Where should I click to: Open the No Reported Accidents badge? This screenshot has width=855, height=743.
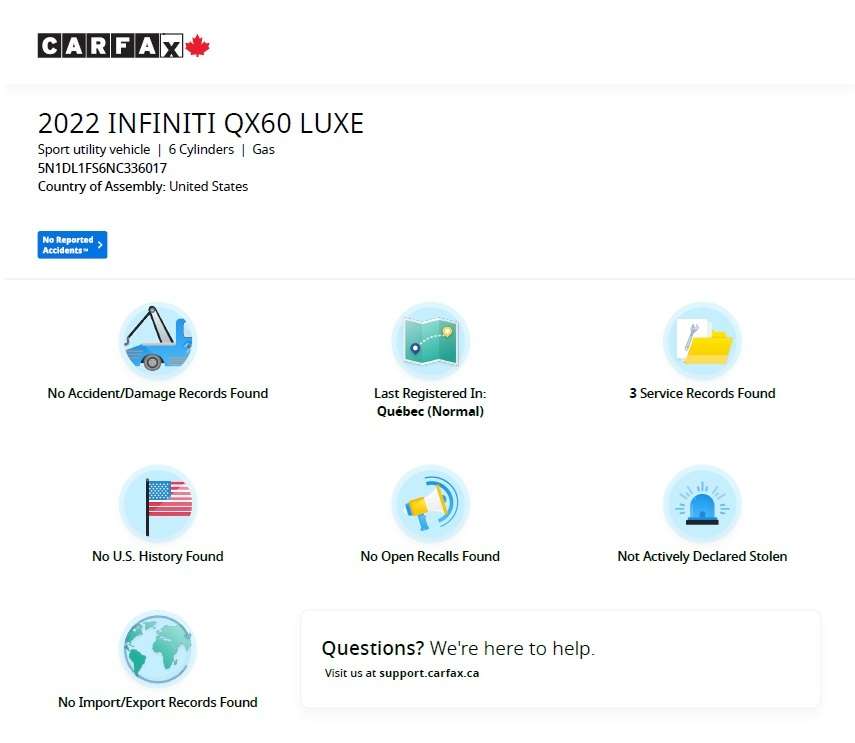(x=73, y=245)
